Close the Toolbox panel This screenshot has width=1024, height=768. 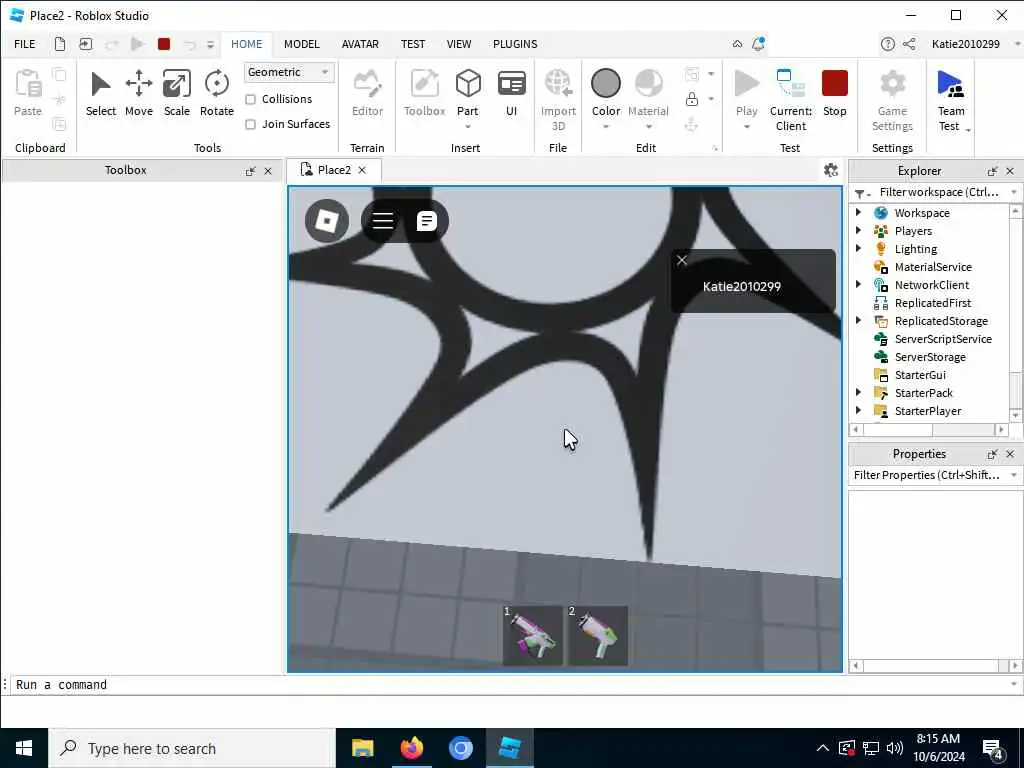click(x=268, y=171)
